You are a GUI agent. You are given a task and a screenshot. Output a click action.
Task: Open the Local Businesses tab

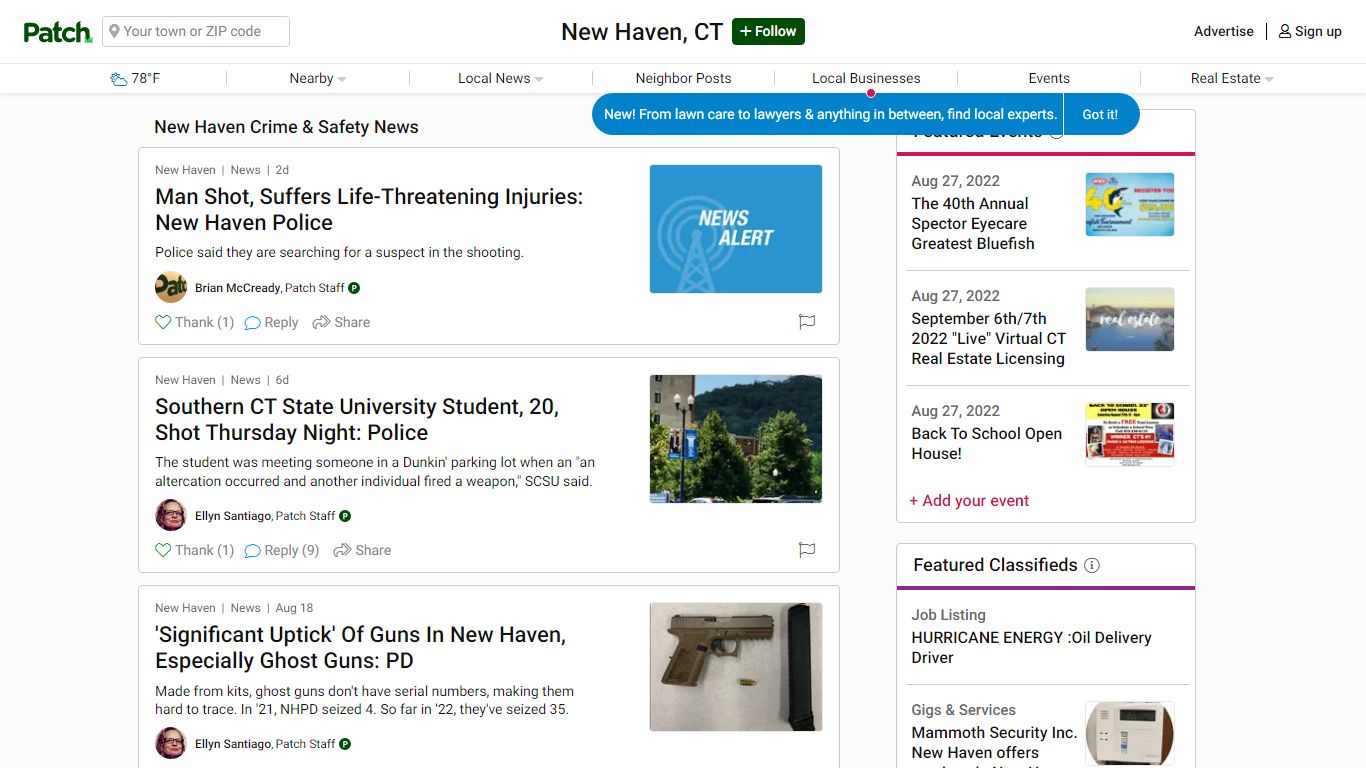click(866, 78)
